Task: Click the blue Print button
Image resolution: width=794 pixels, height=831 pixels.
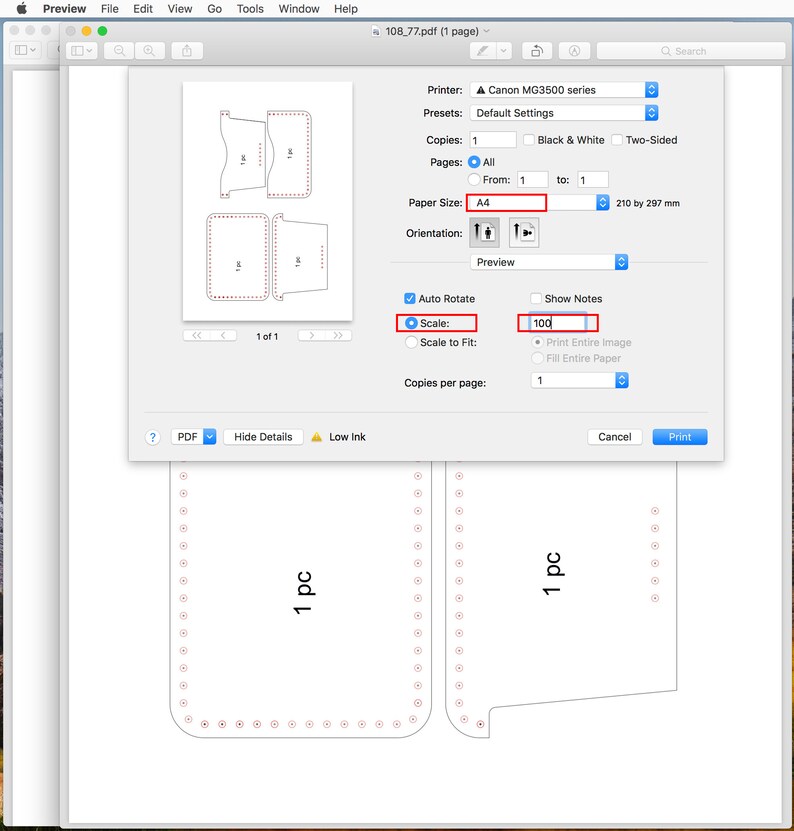Action: [x=680, y=437]
